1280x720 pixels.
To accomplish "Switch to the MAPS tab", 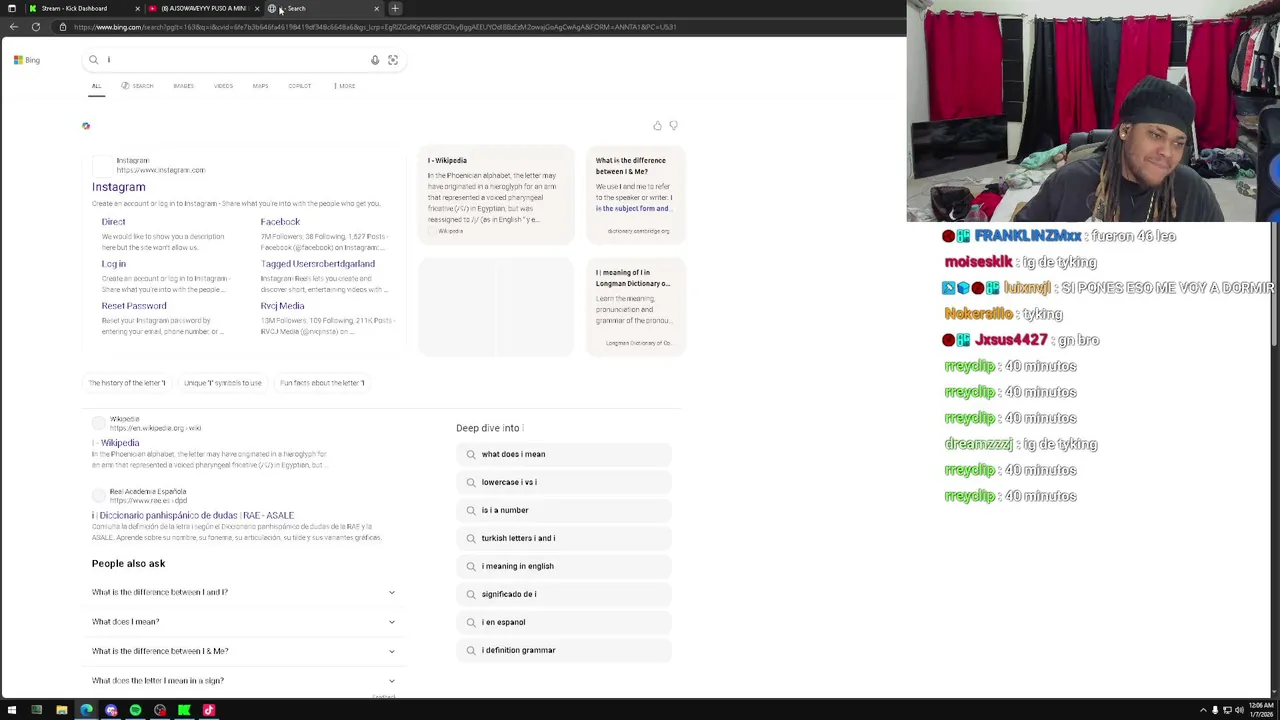I will 260,86.
